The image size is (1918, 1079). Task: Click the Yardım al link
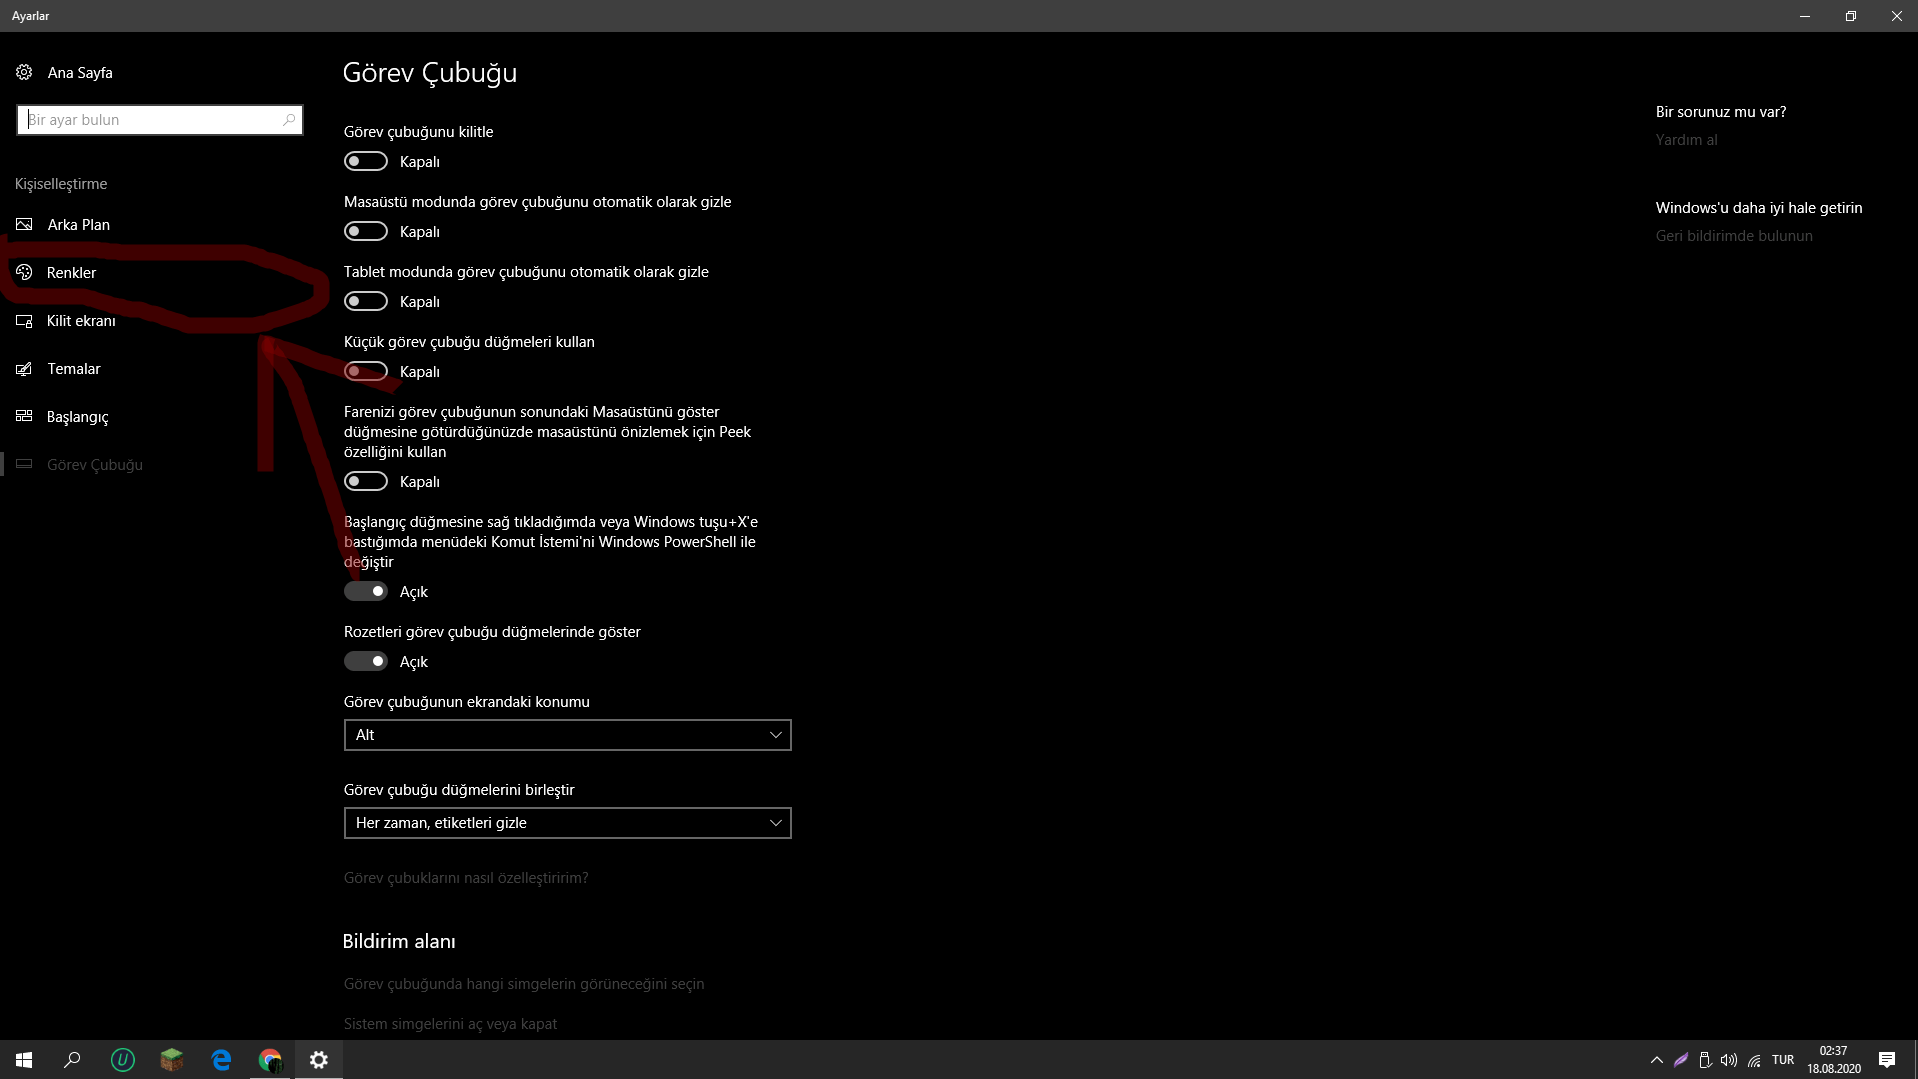1686,140
